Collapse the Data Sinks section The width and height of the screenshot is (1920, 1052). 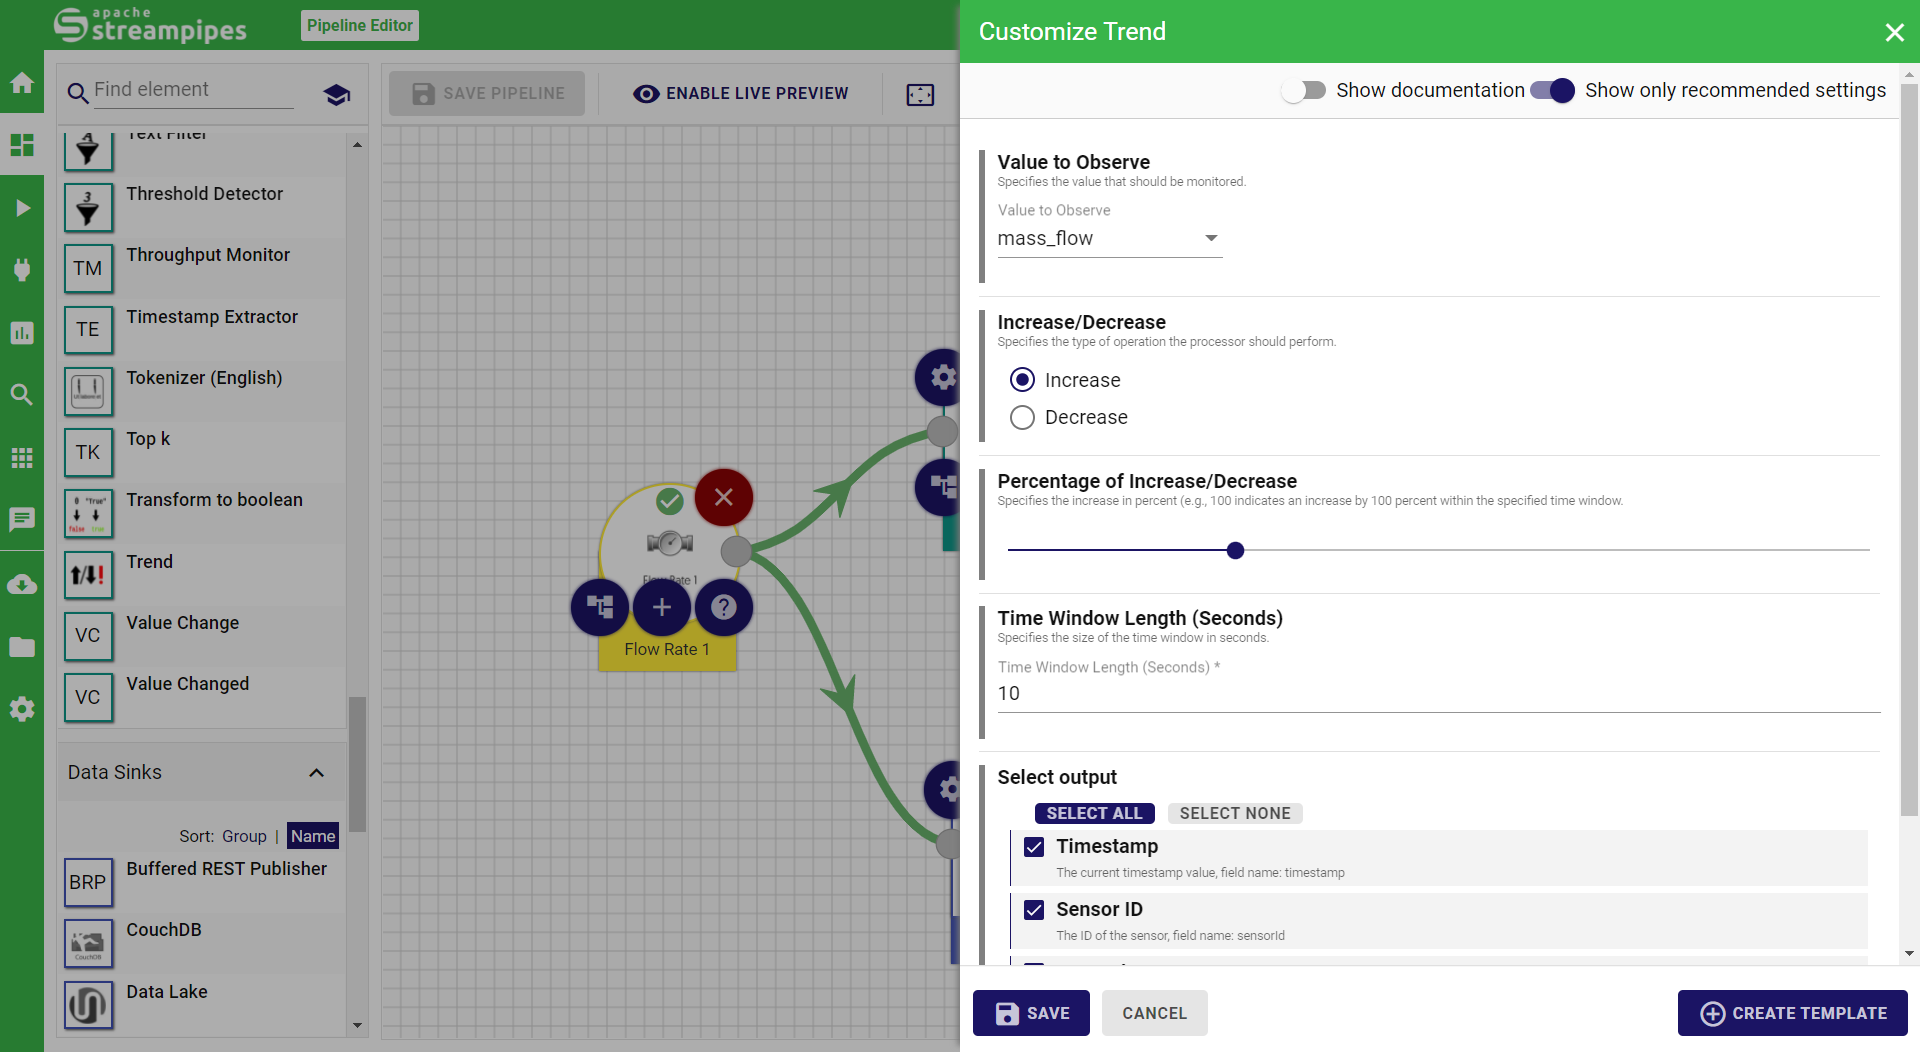point(316,772)
